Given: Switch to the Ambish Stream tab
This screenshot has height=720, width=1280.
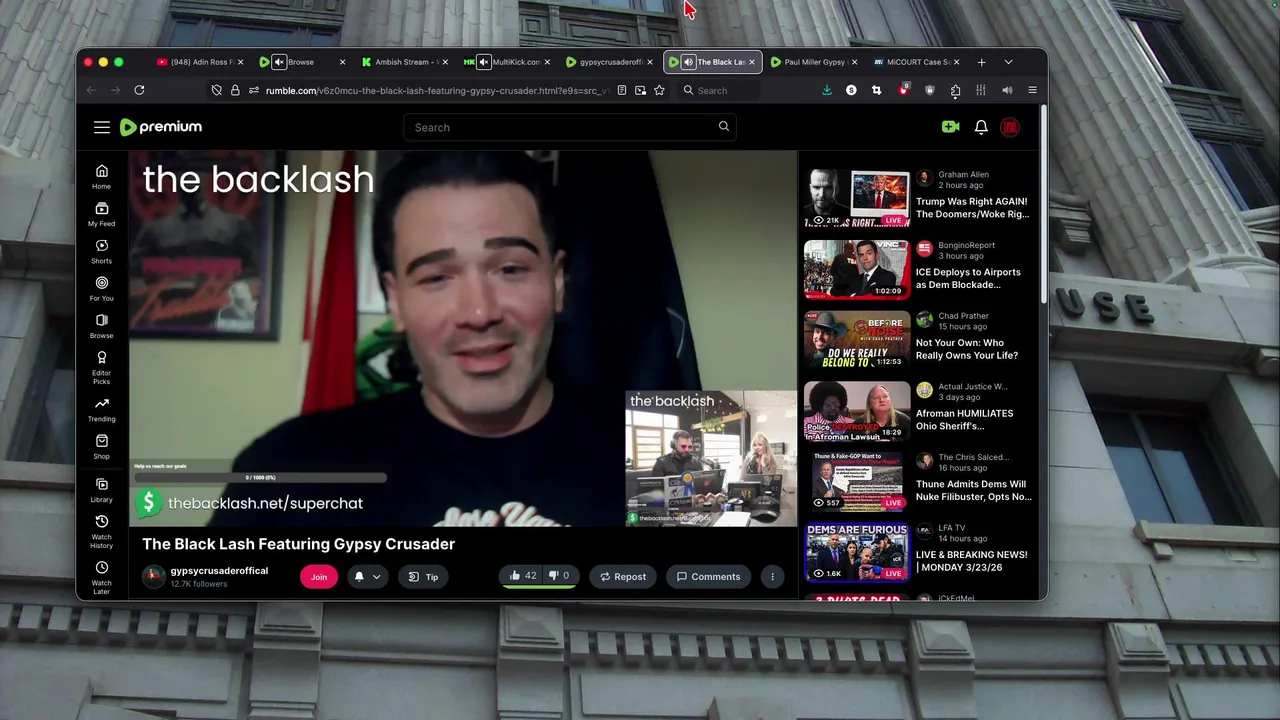Looking at the screenshot, I should pos(404,62).
